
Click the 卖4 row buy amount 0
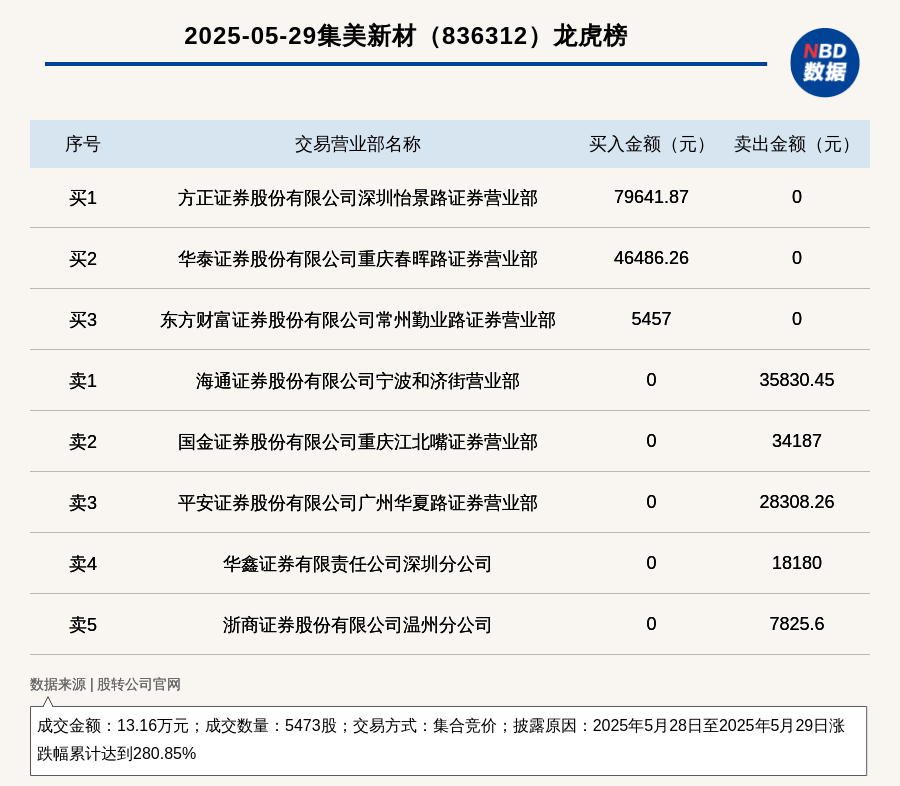pos(651,563)
